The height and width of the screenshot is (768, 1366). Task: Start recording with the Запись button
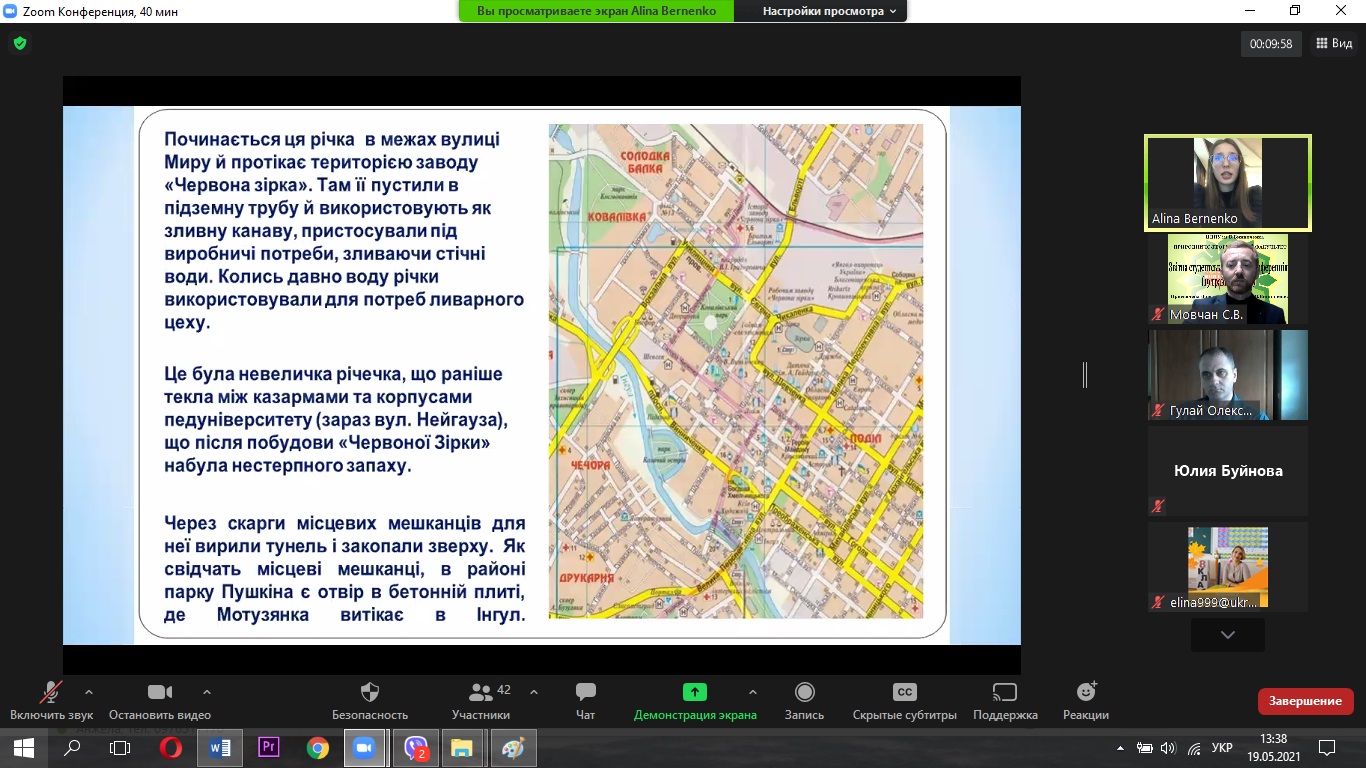(804, 693)
